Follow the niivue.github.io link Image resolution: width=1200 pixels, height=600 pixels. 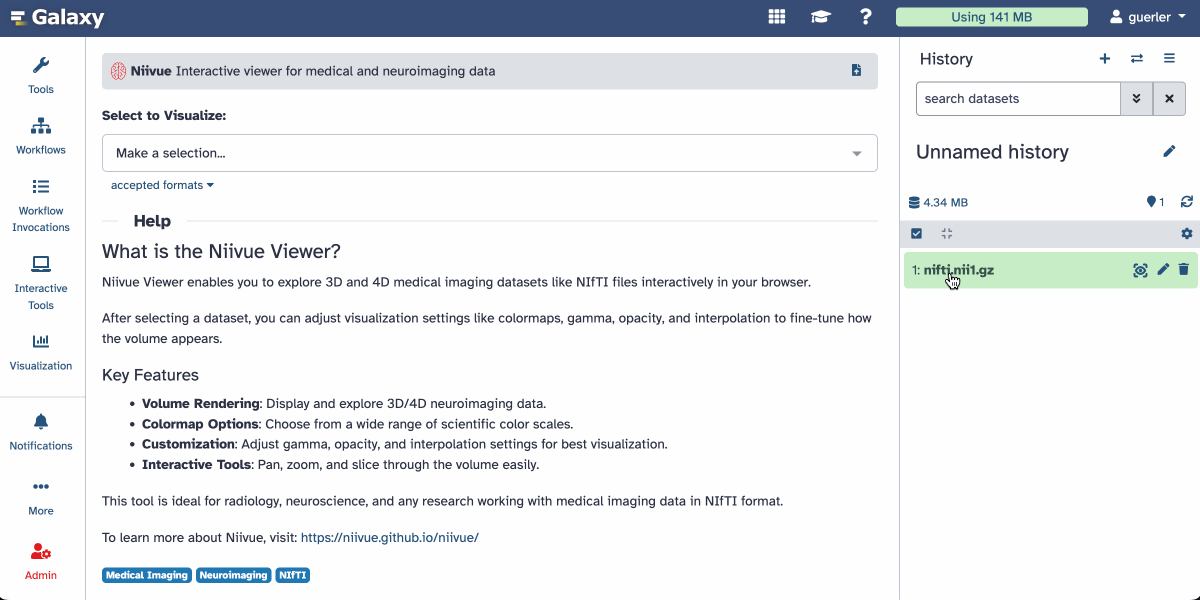pyautogui.click(x=389, y=537)
